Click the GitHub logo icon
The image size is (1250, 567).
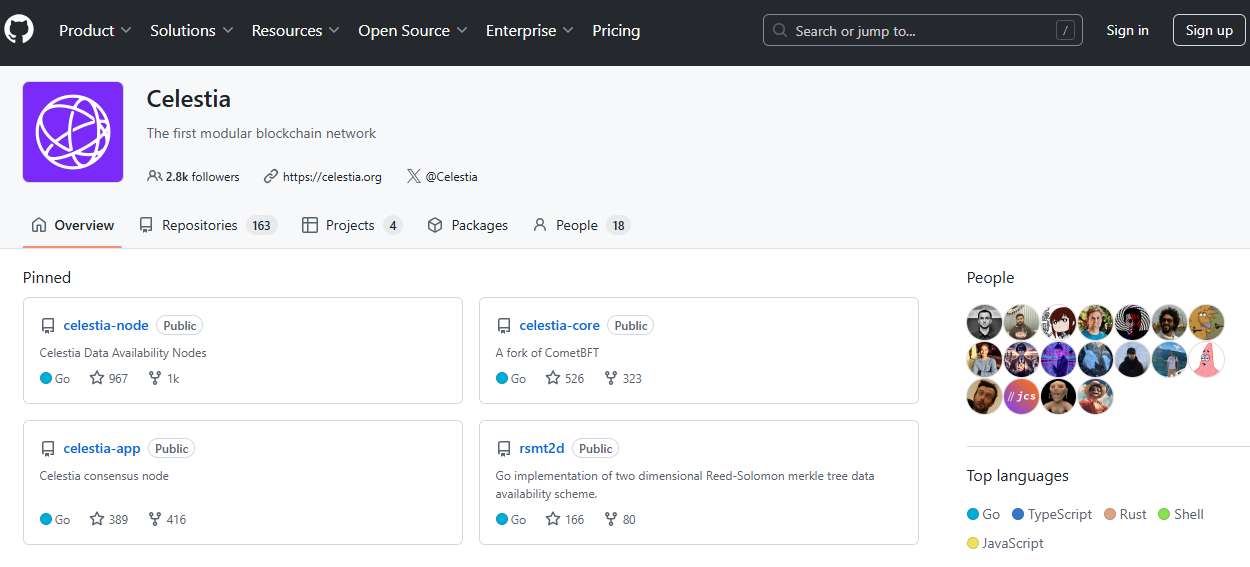pos(19,30)
